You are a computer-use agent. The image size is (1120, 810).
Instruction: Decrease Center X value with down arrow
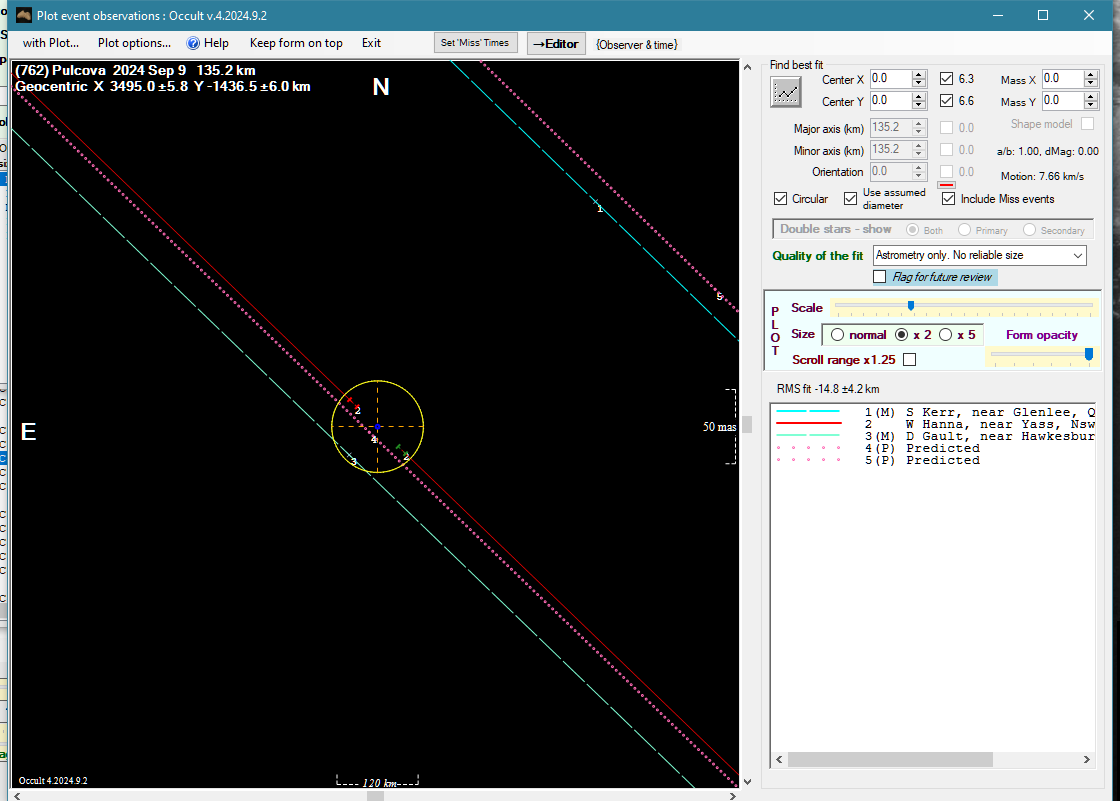click(919, 83)
